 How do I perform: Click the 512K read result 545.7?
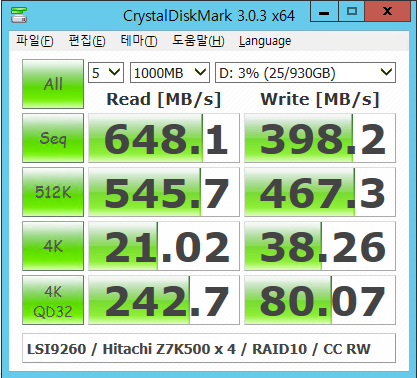pos(164,192)
